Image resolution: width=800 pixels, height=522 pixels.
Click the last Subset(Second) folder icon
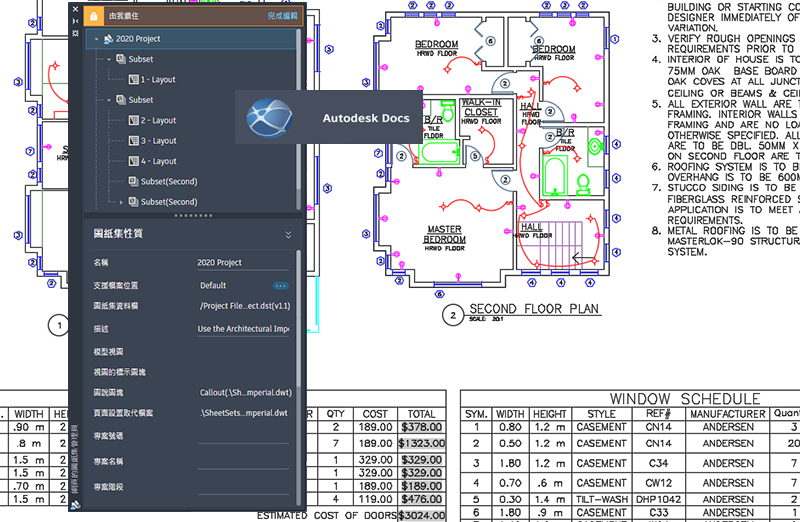coord(133,202)
